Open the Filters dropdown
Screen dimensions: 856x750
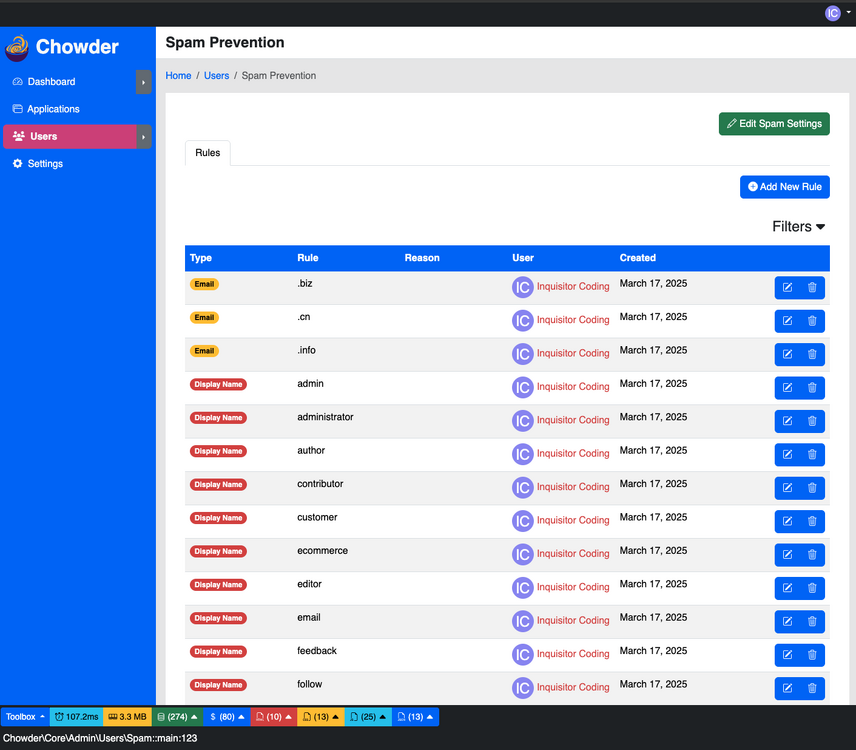point(798,227)
